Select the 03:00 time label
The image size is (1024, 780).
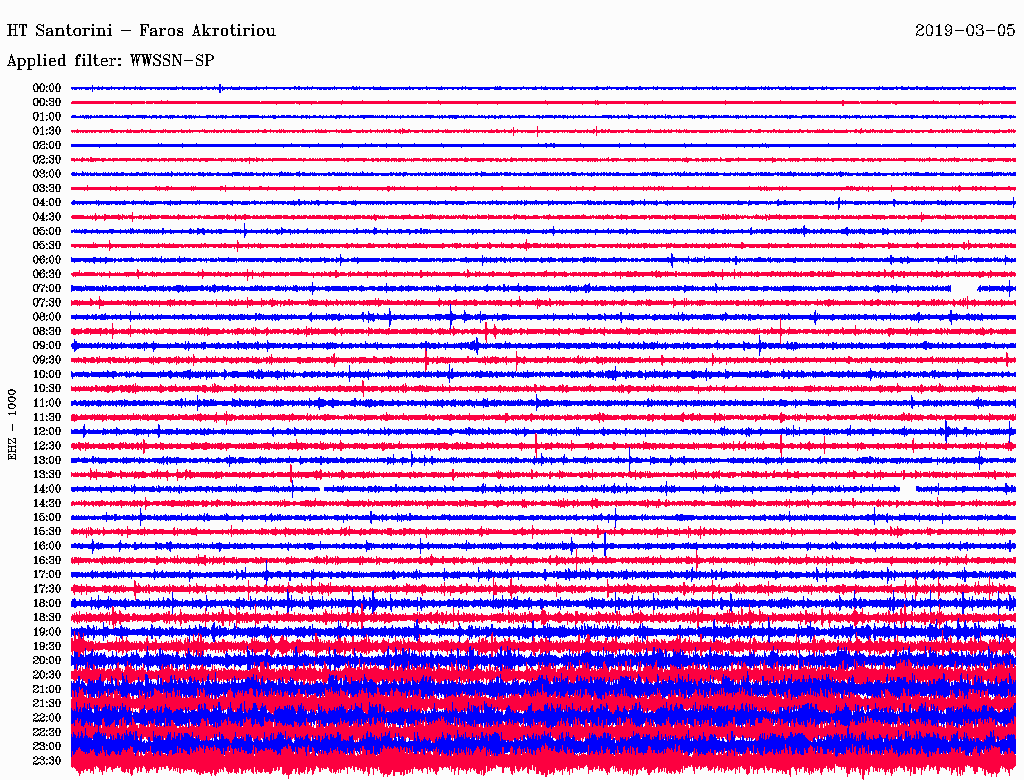(x=47, y=174)
